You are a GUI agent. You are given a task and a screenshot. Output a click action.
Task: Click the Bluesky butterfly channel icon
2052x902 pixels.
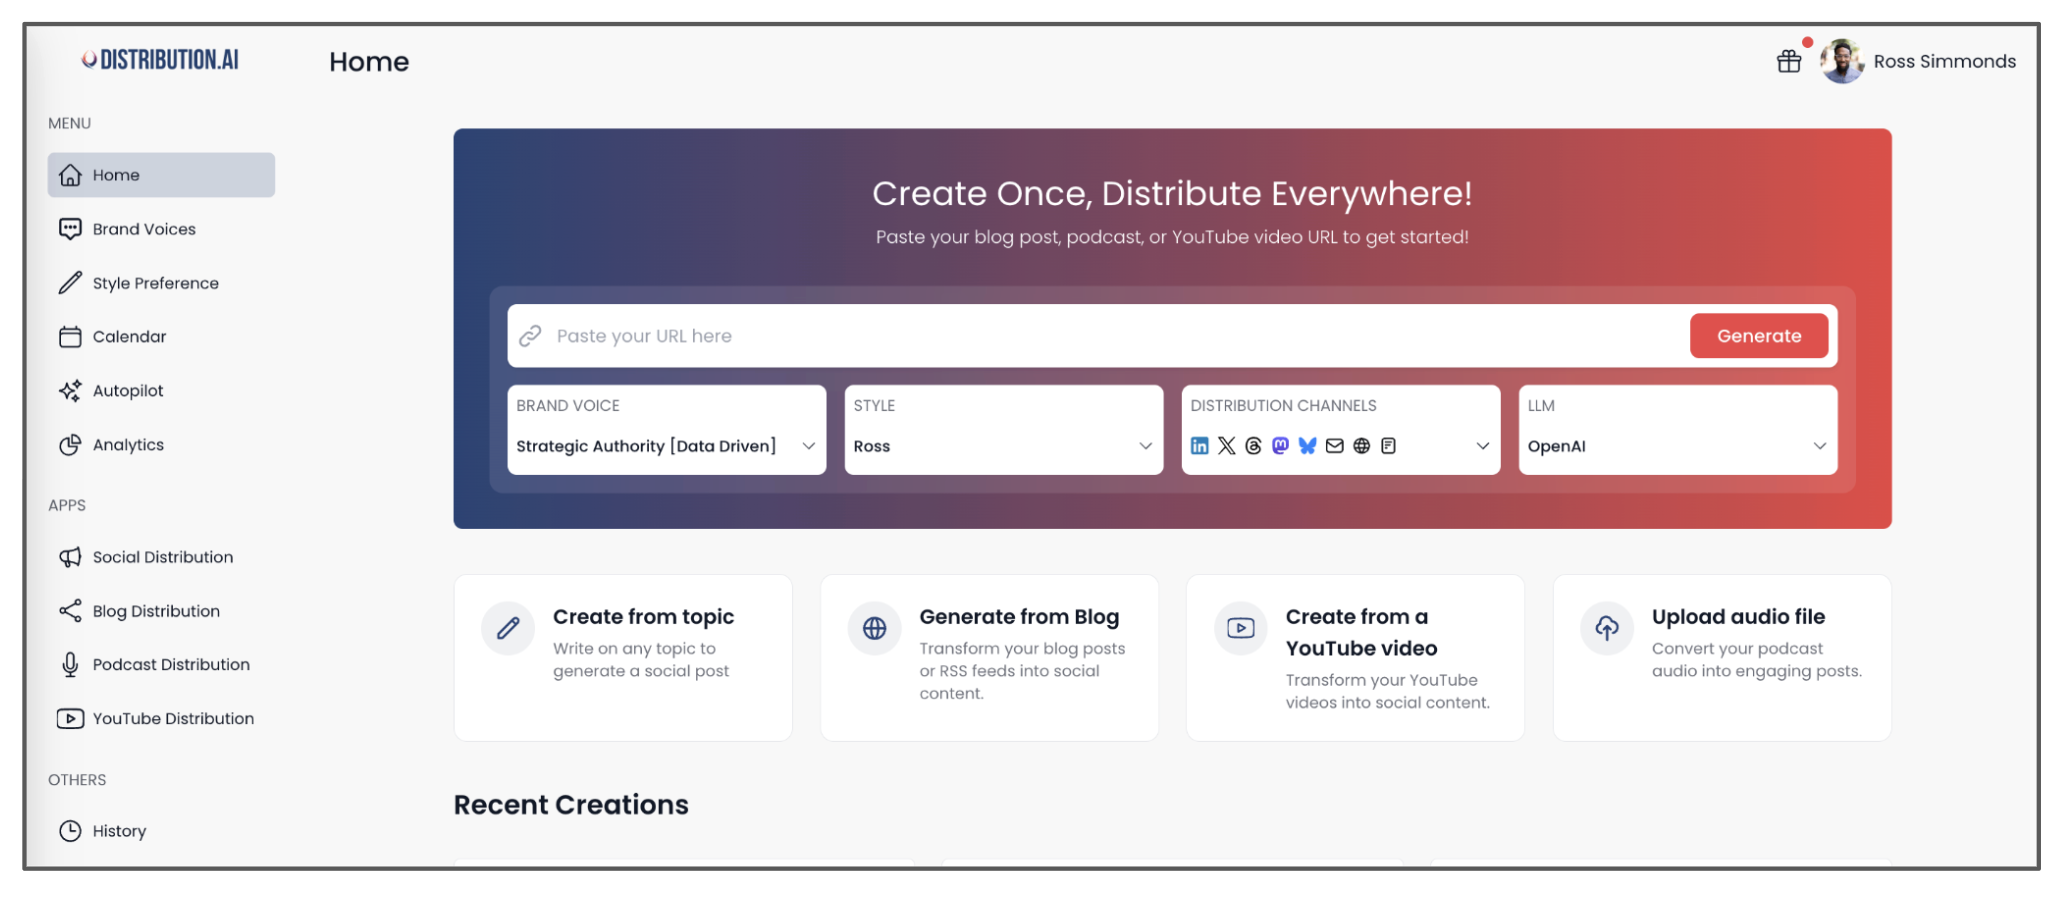1307,446
